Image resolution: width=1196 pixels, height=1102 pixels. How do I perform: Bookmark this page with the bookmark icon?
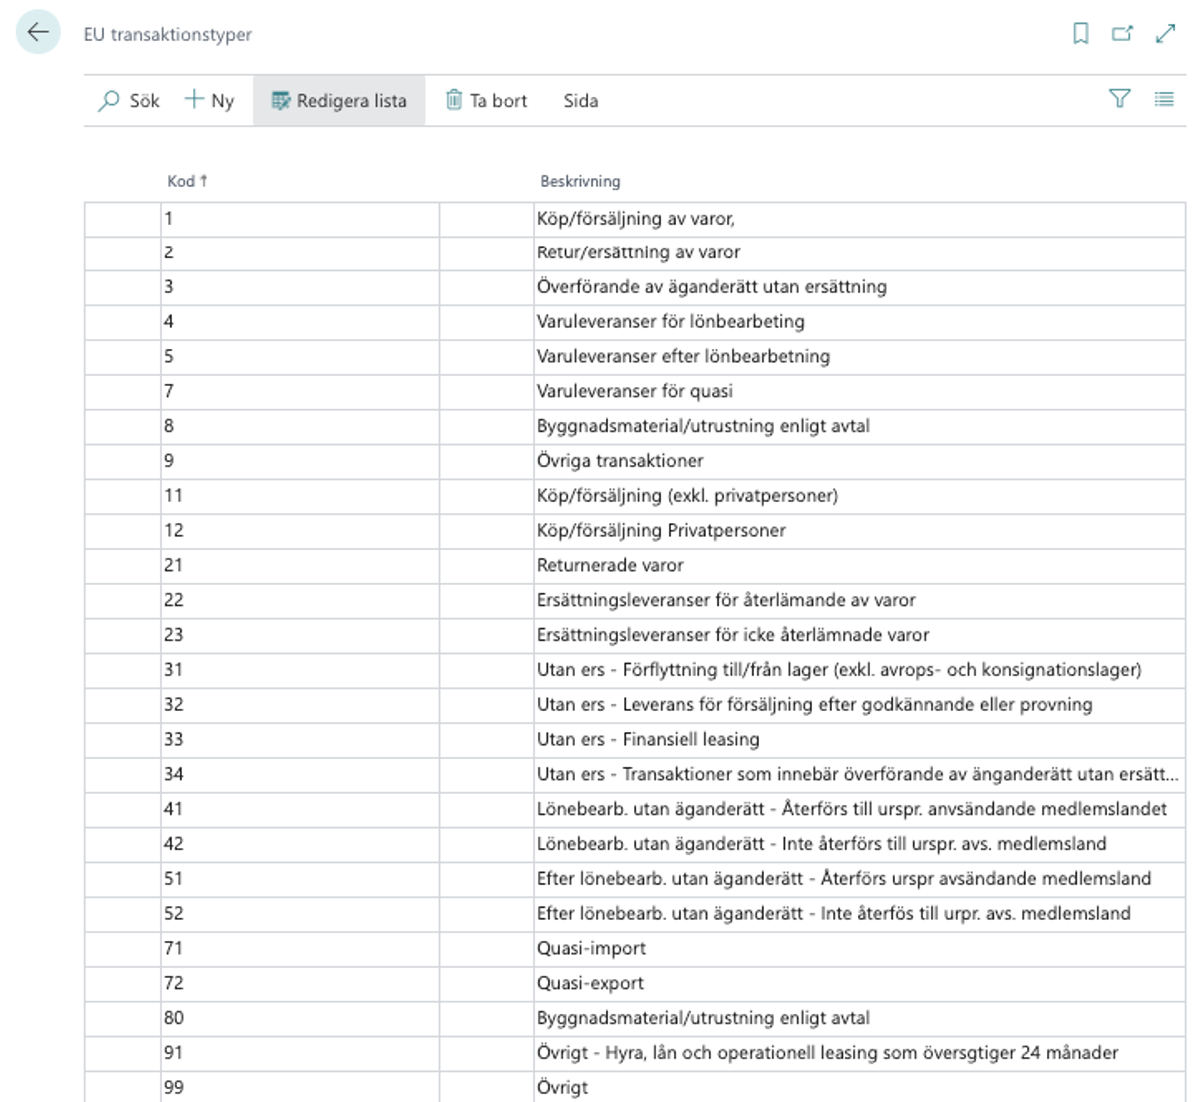(1080, 34)
